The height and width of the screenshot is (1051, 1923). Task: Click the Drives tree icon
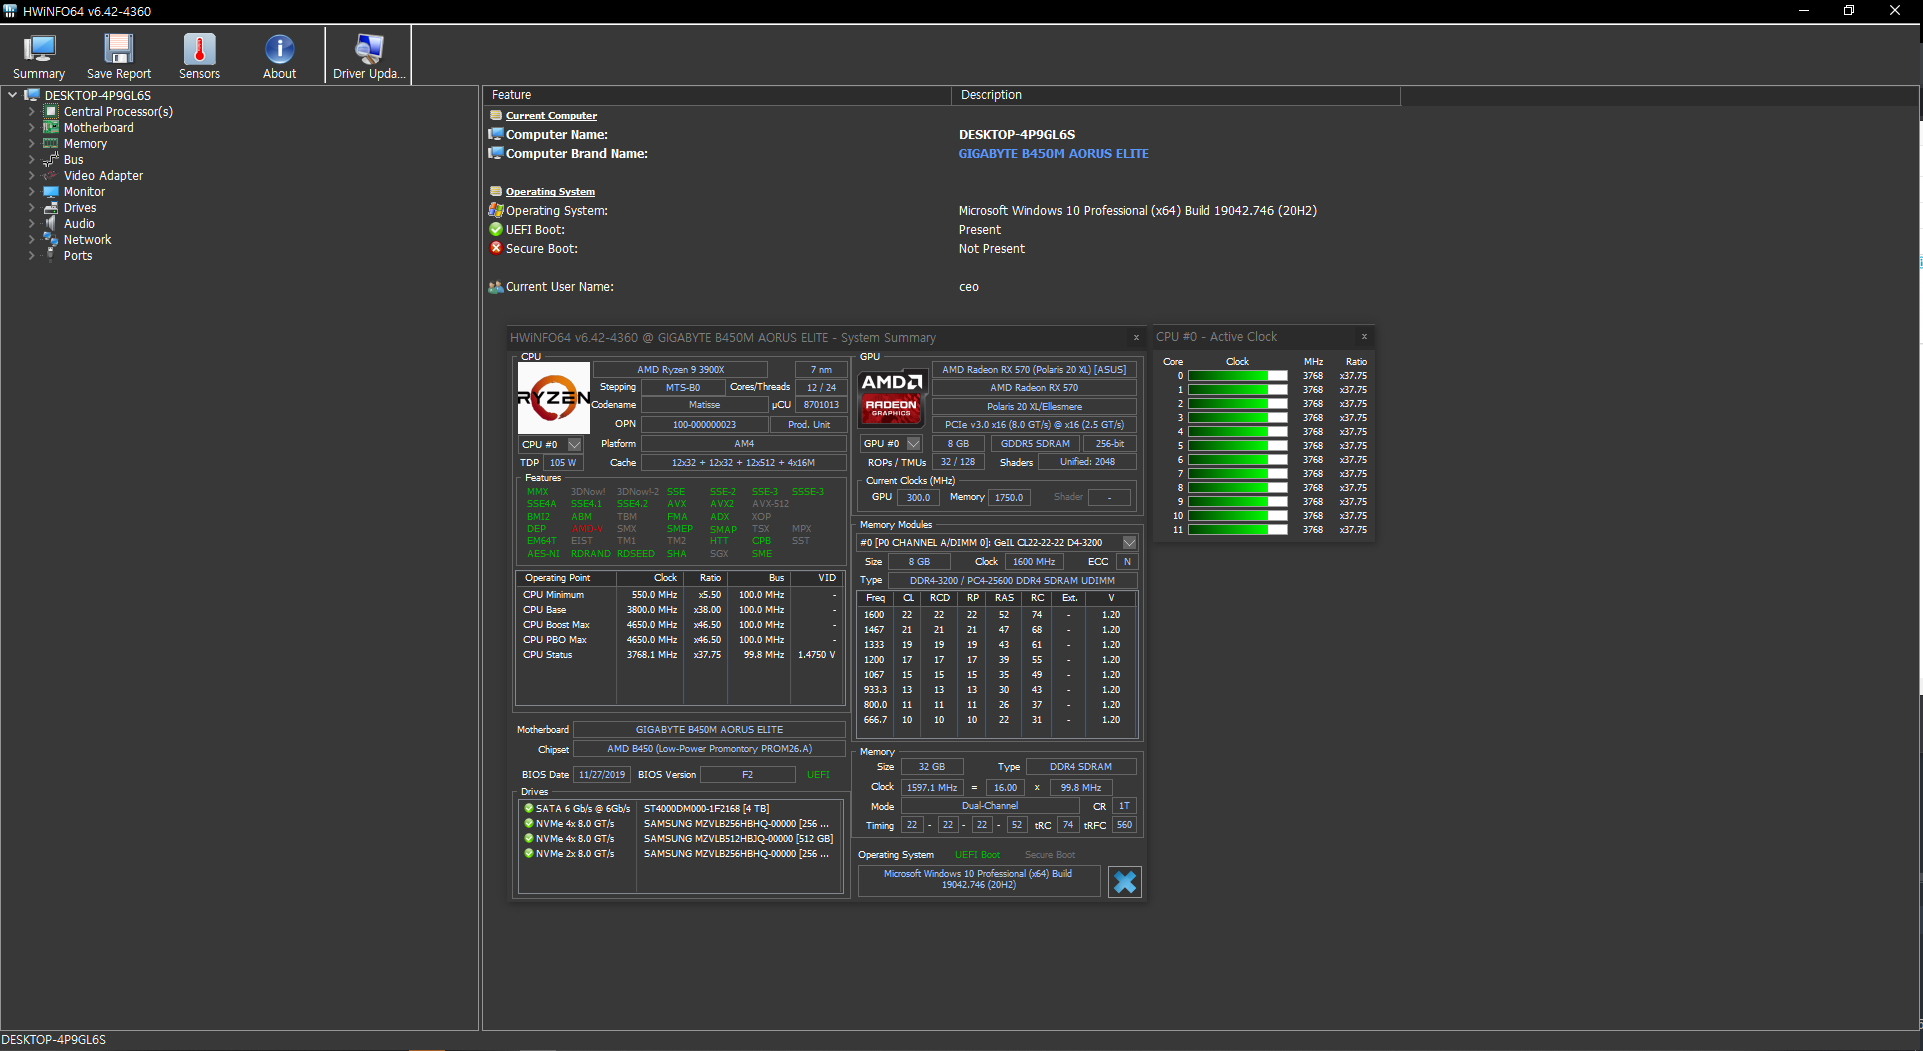click(50, 207)
